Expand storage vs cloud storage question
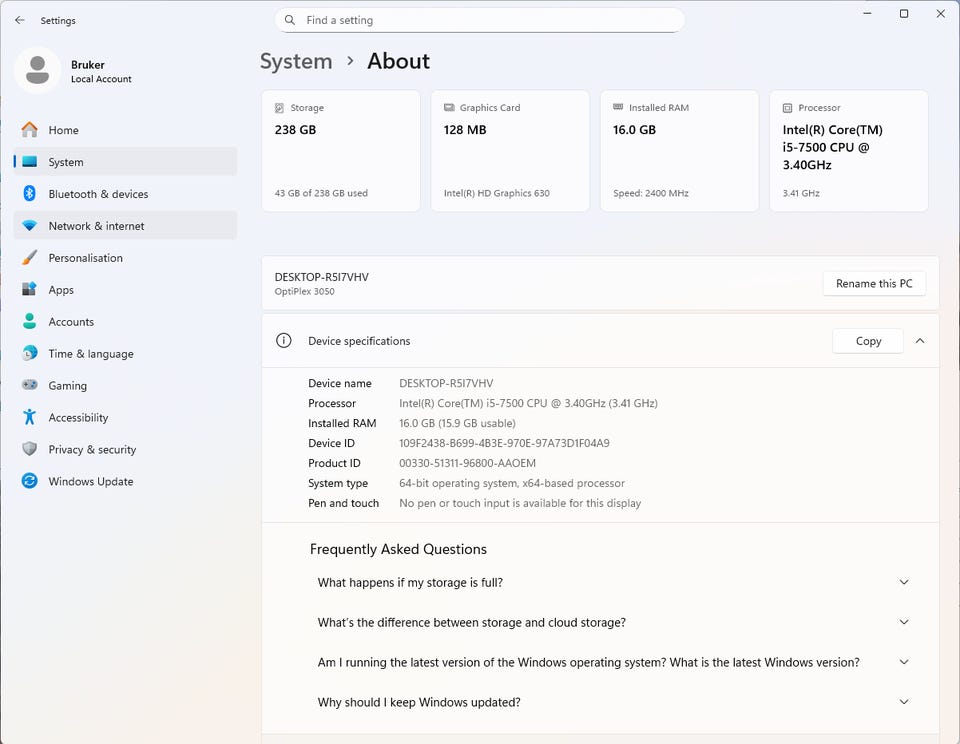 point(904,623)
